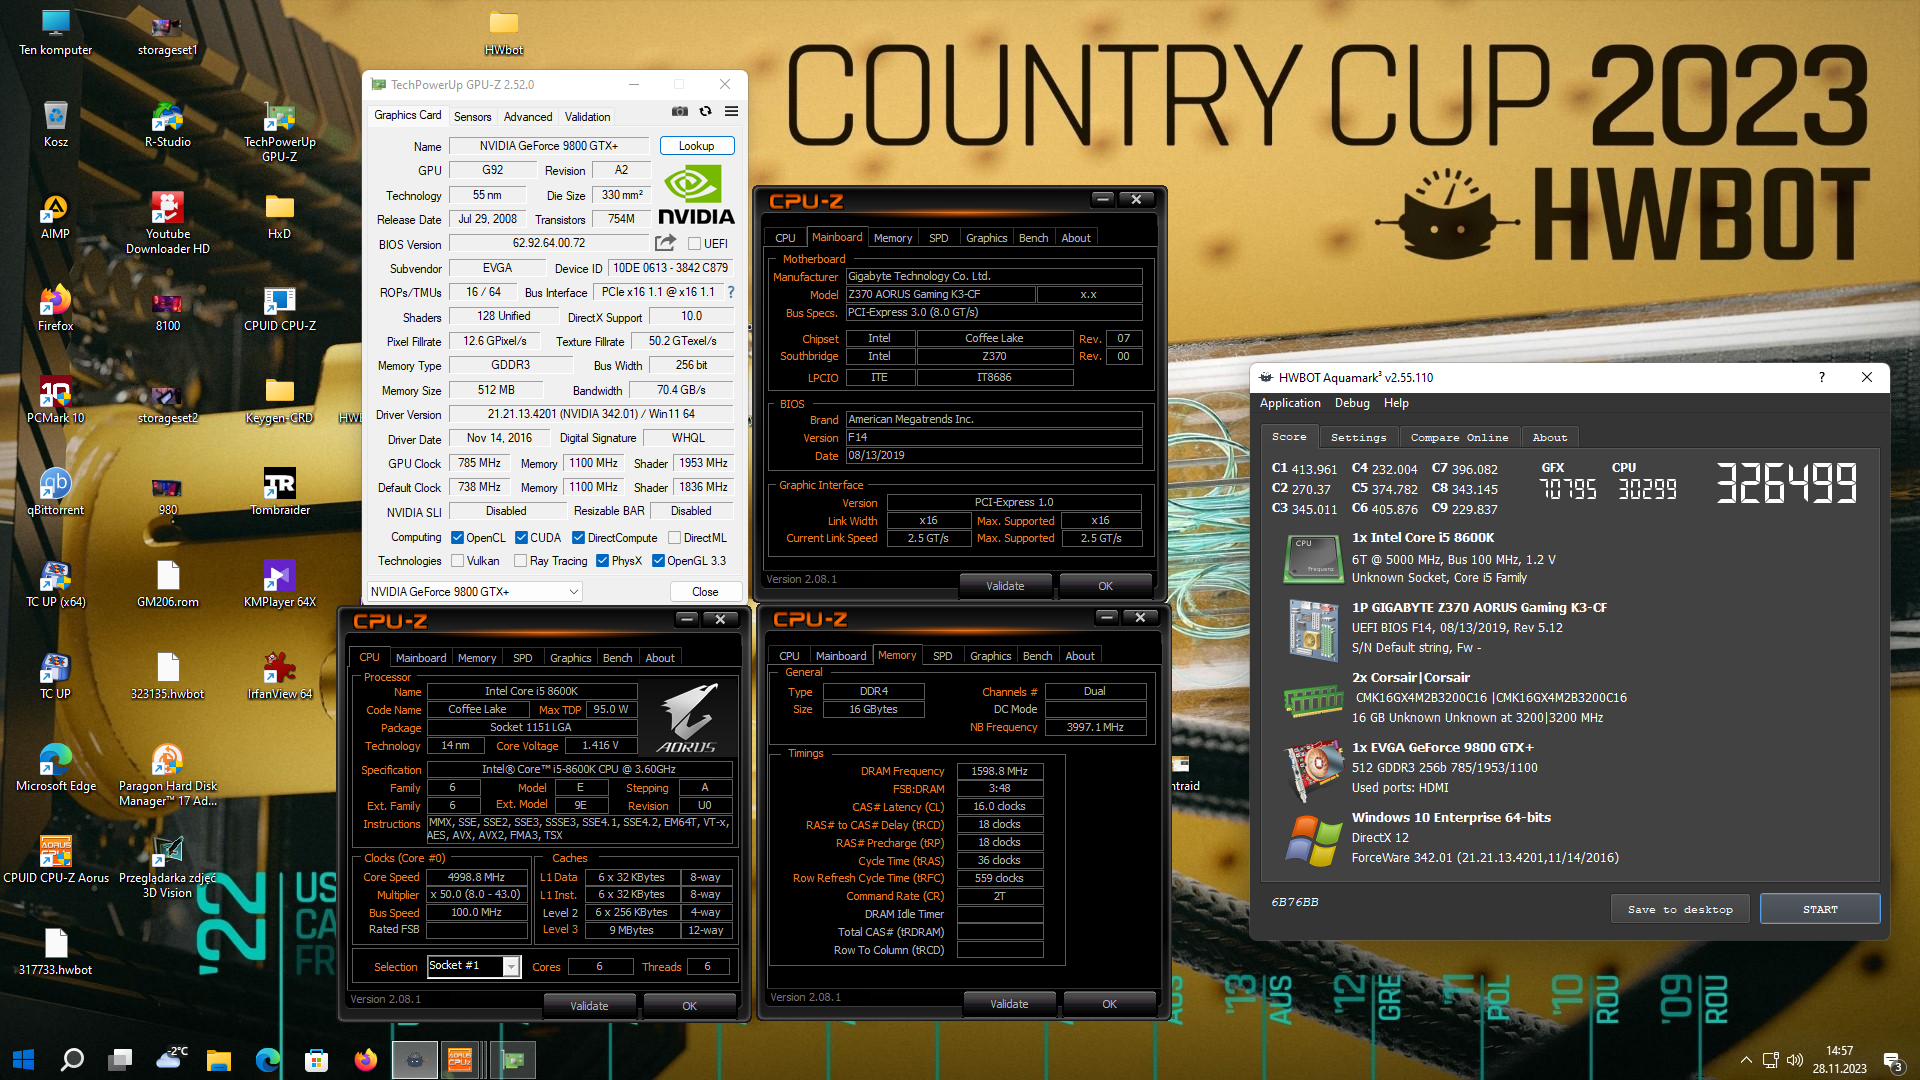The height and width of the screenshot is (1080, 1920).
Task: Click GPU name field in GPU-Z
Action: tap(549, 146)
